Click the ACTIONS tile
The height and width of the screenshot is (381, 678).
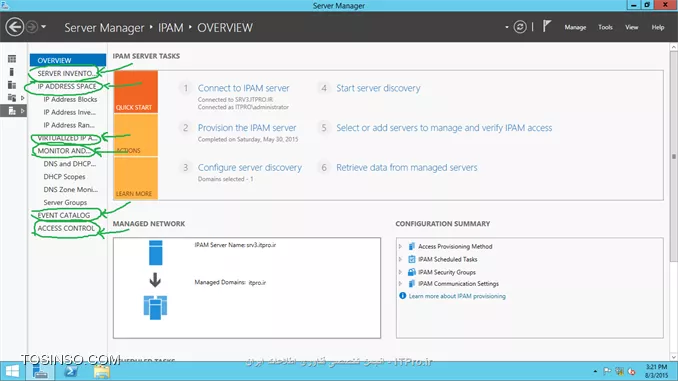136,135
